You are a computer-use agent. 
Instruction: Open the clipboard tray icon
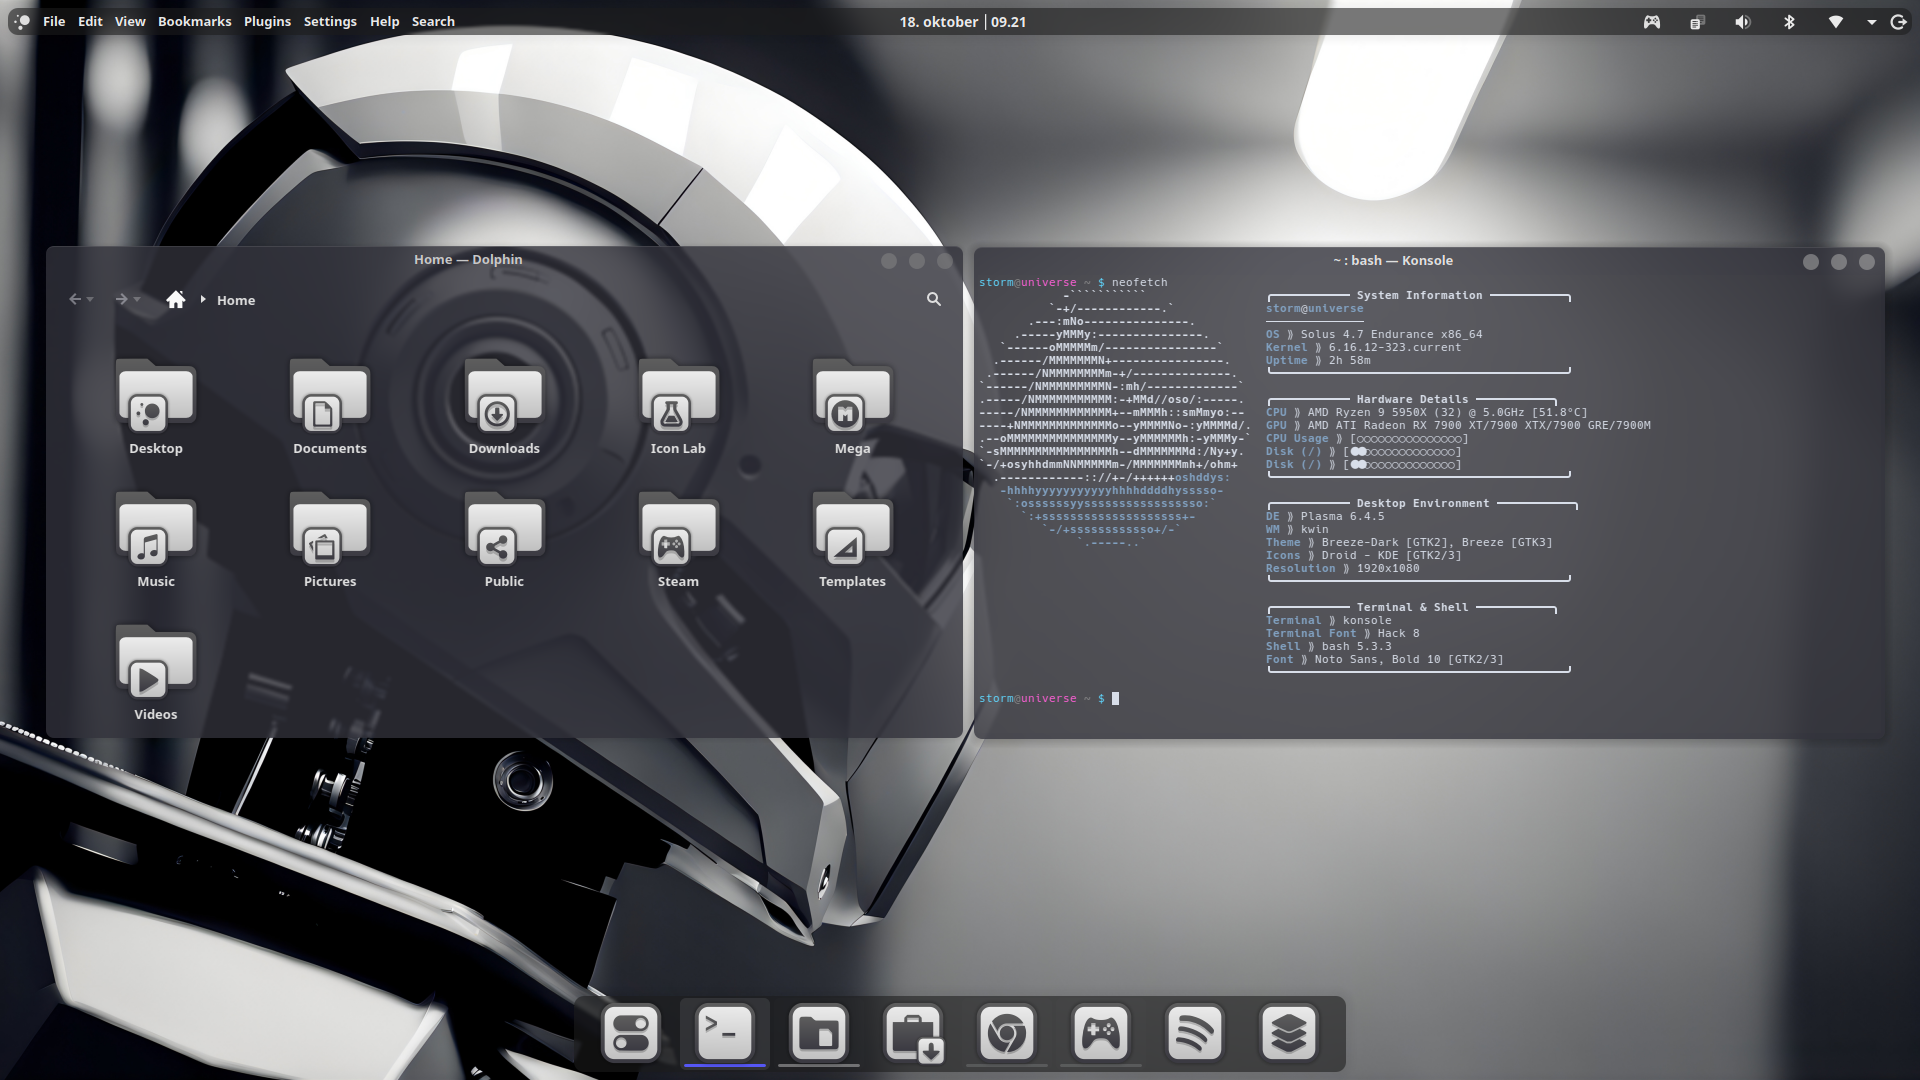click(x=1697, y=22)
